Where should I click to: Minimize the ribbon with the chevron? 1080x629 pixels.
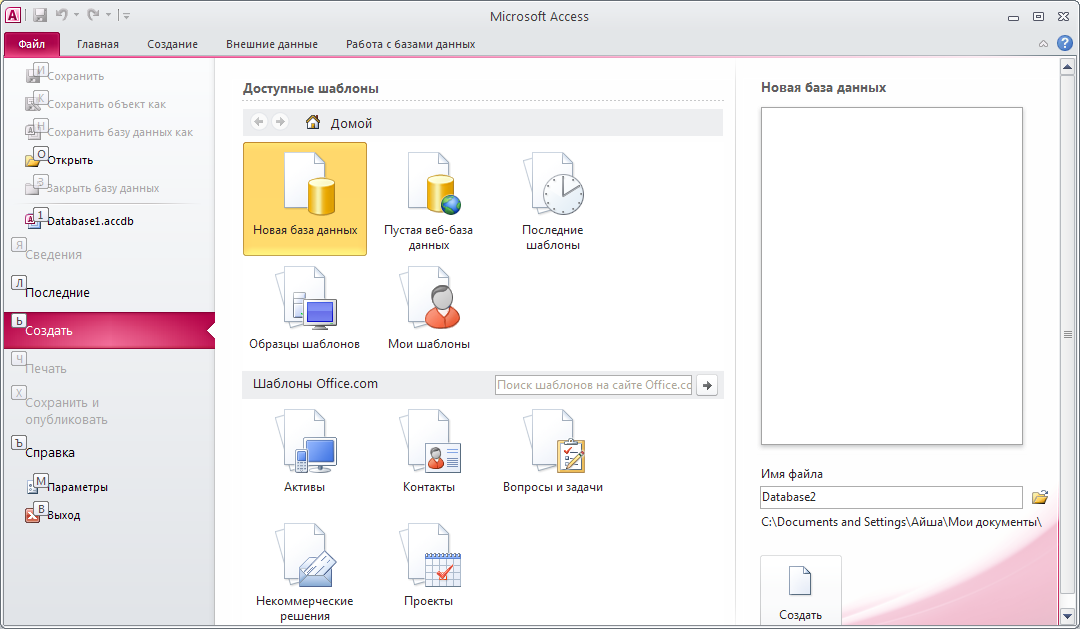[1043, 44]
